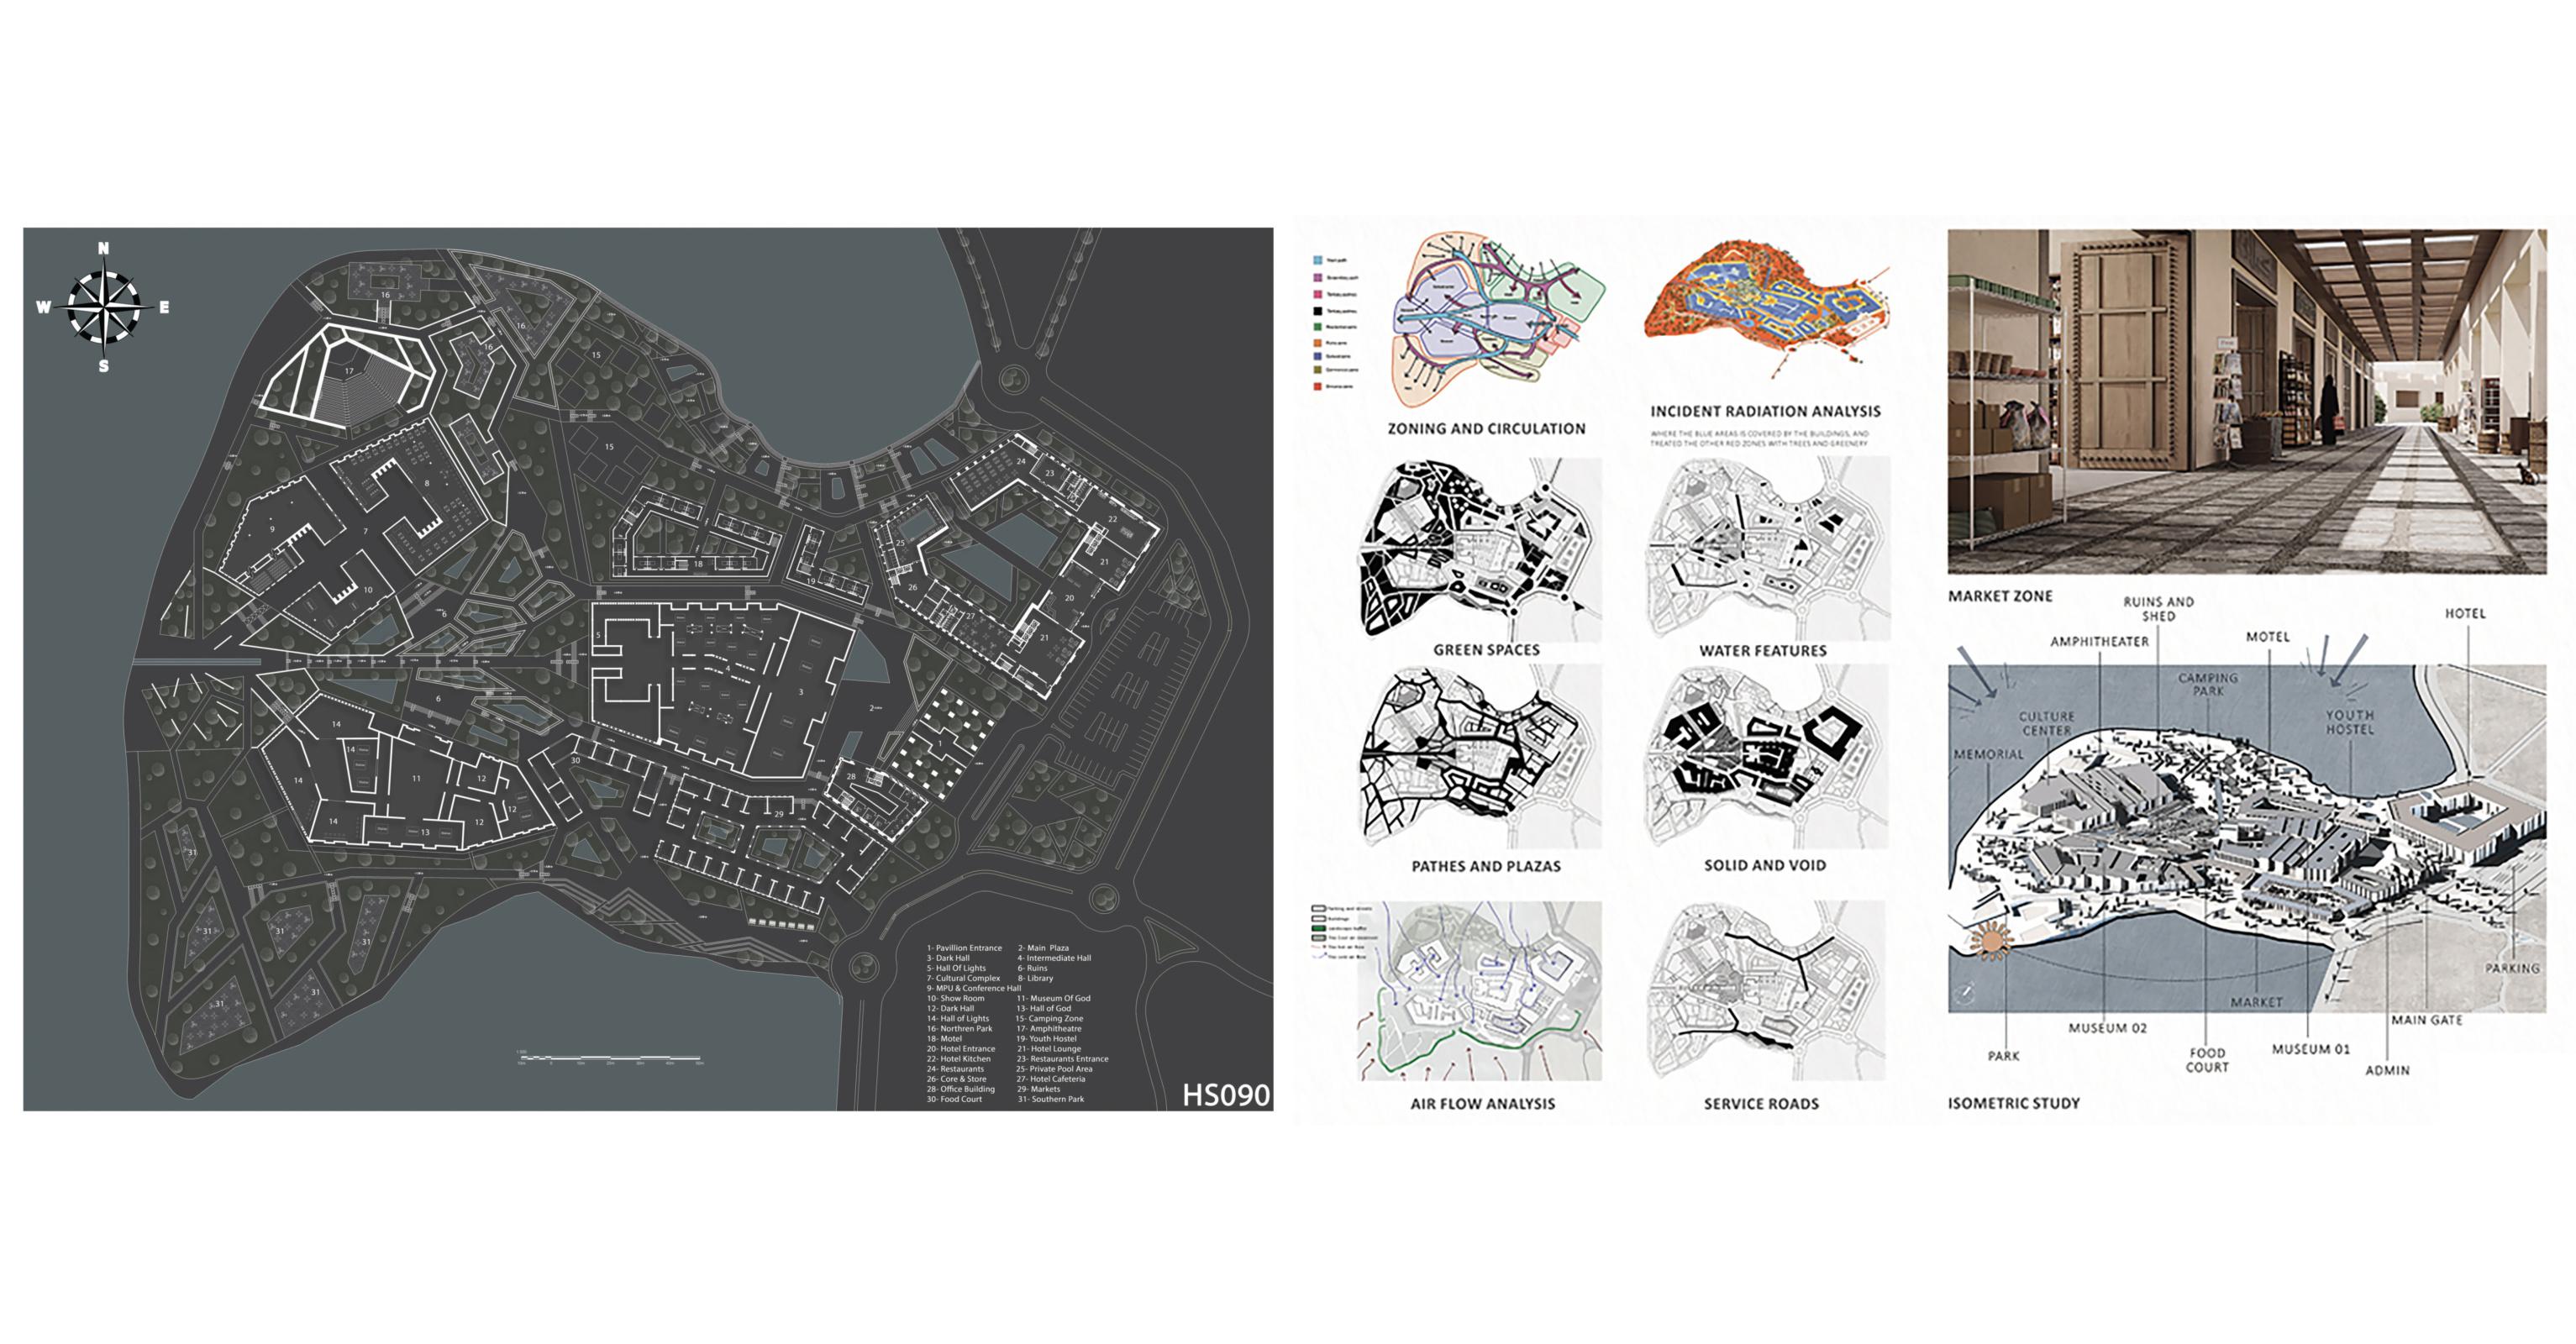
Task: Open the Solid and Void diagram
Action: (x=1765, y=757)
